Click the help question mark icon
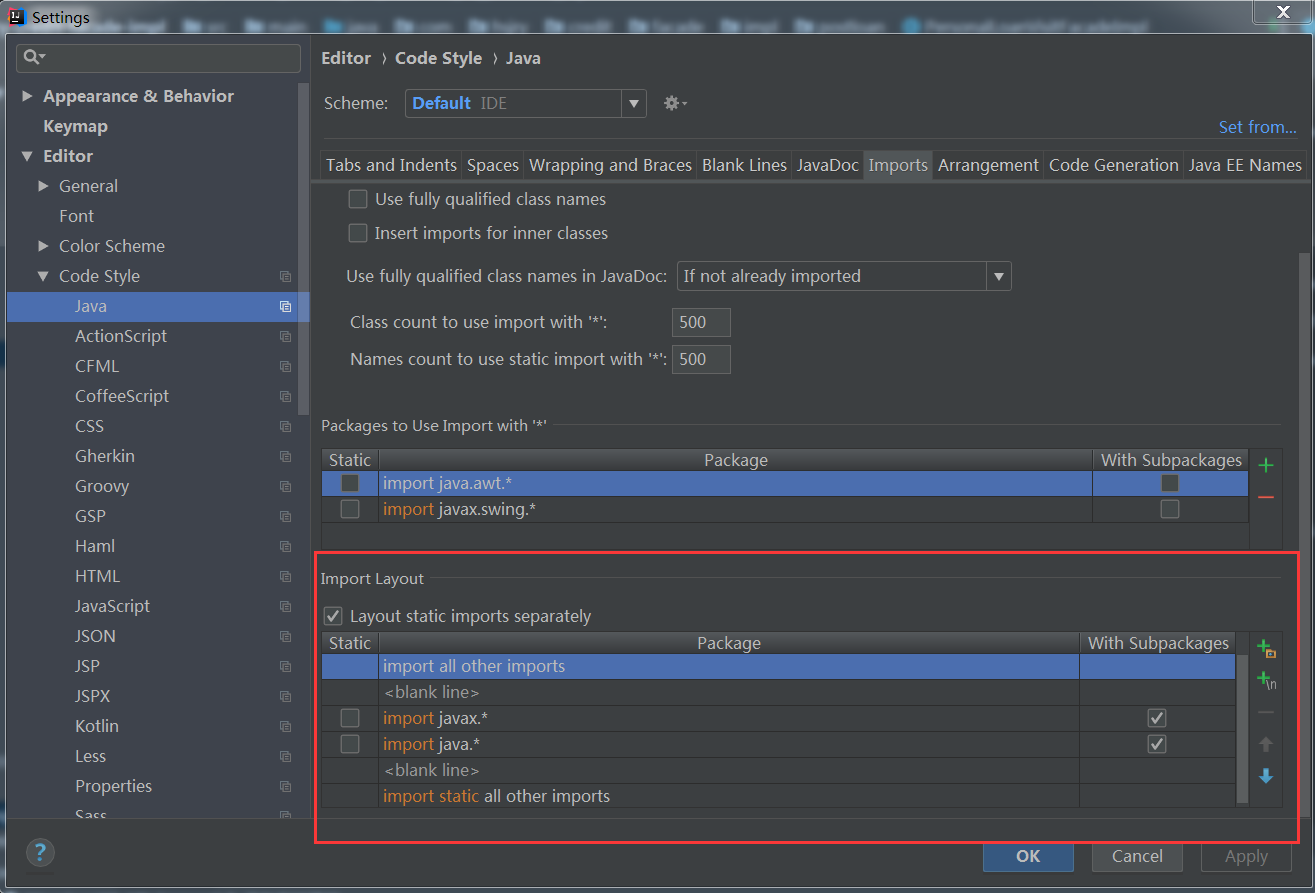 pyautogui.click(x=40, y=852)
